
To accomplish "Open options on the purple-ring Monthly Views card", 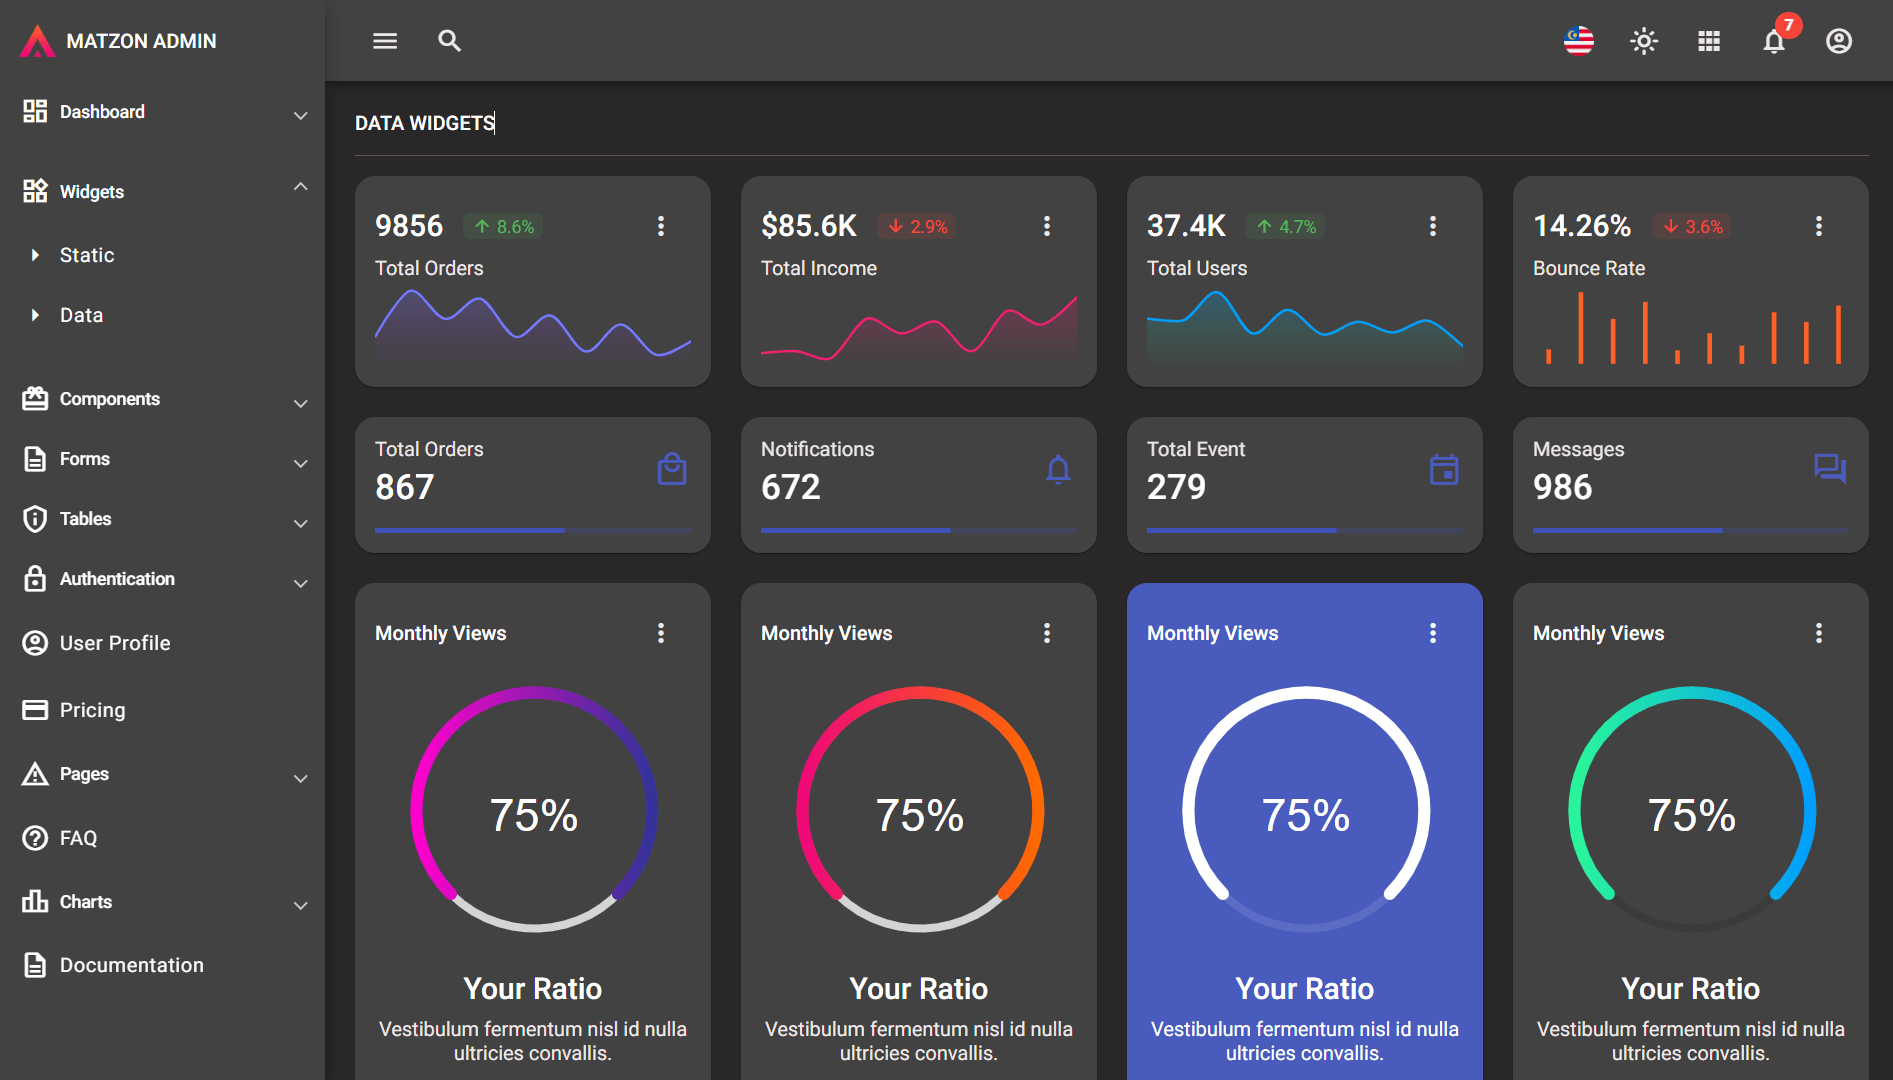I will (661, 633).
